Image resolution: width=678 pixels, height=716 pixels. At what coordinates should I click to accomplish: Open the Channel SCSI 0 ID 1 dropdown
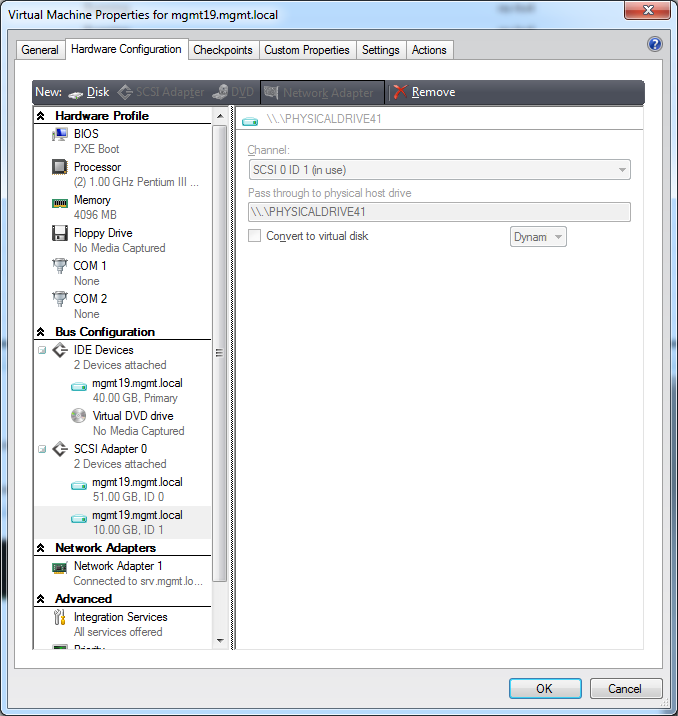(439, 170)
